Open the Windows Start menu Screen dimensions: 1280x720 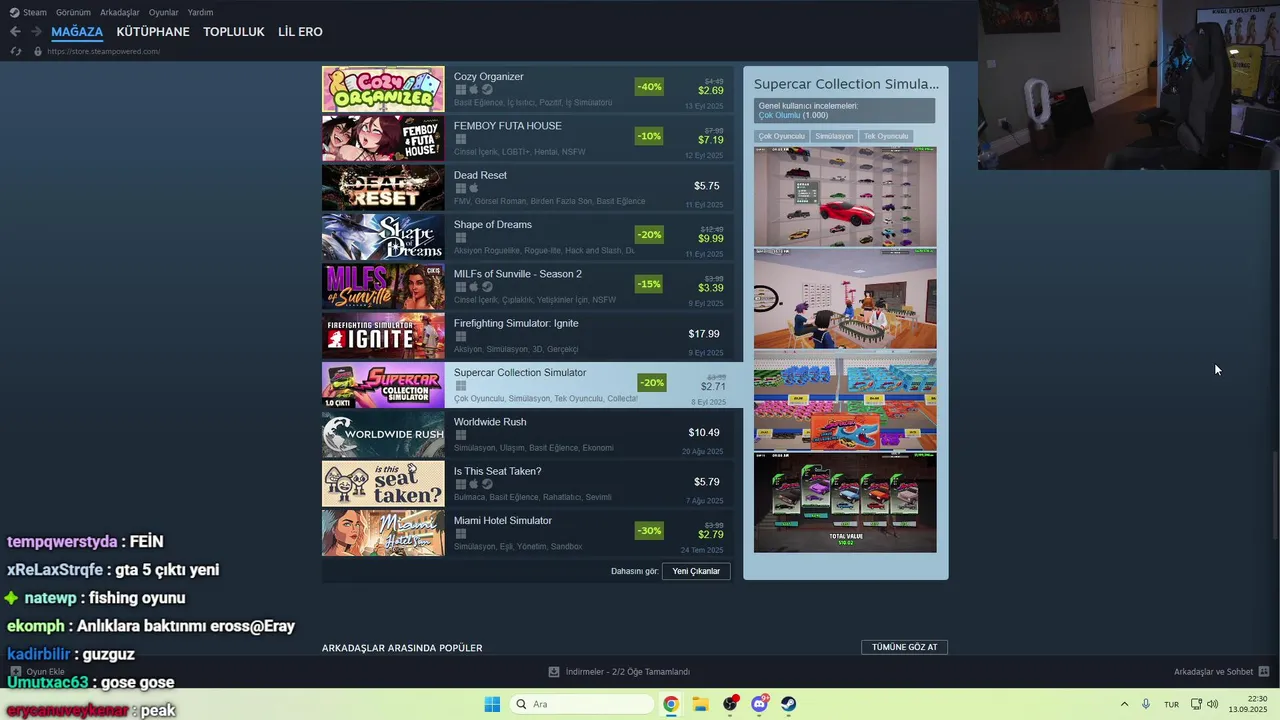pyautogui.click(x=492, y=704)
